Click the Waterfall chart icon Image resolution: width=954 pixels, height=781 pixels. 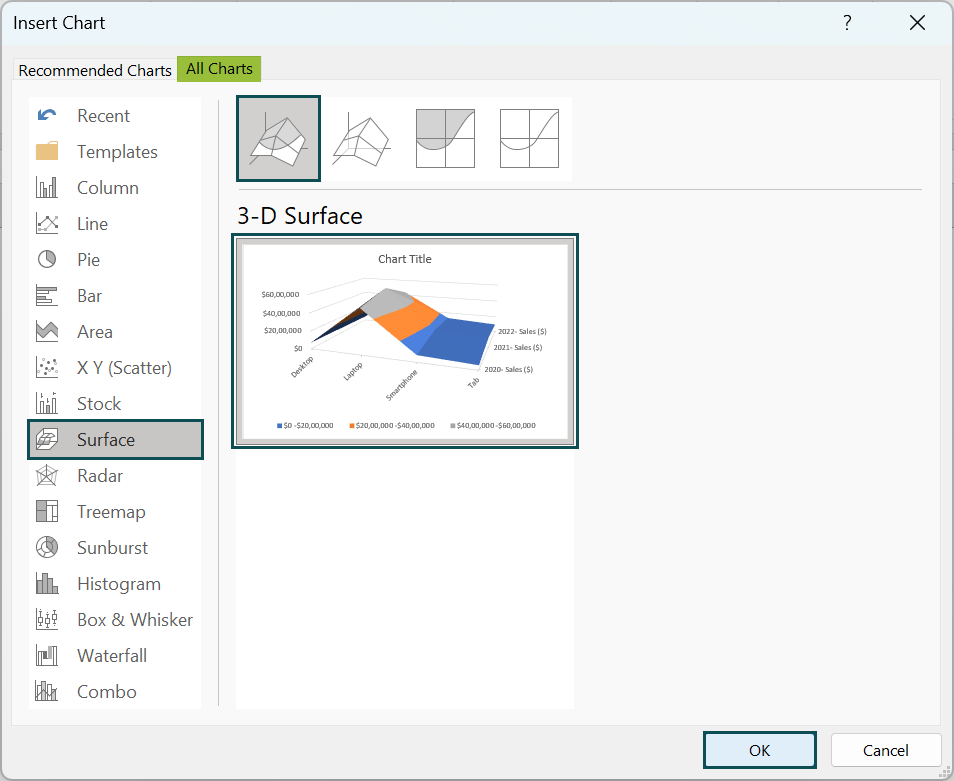point(47,656)
